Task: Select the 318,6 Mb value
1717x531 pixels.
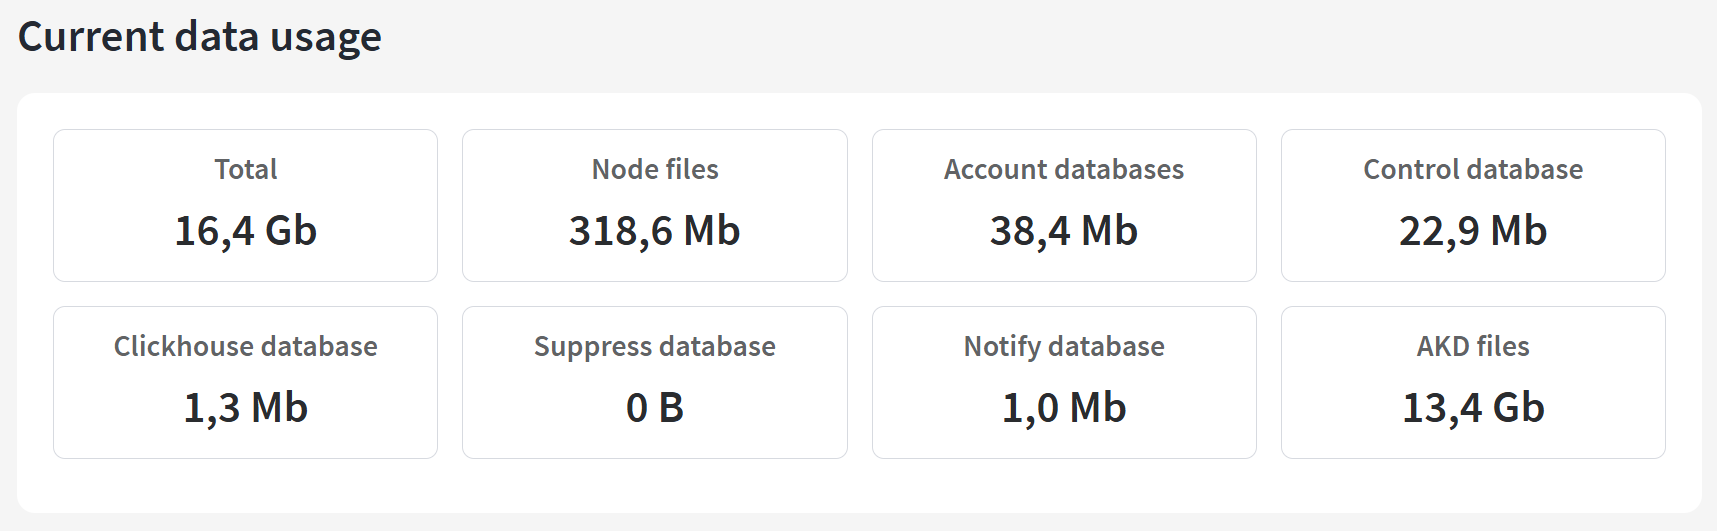Action: [654, 231]
